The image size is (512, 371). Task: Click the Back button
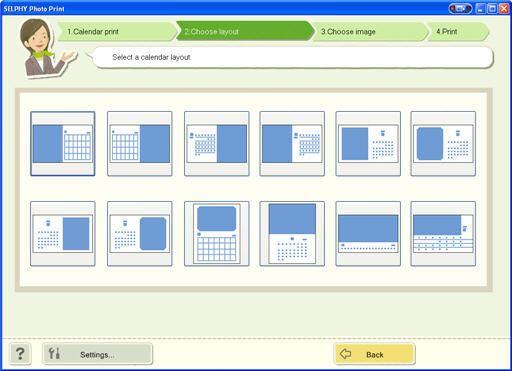point(374,354)
